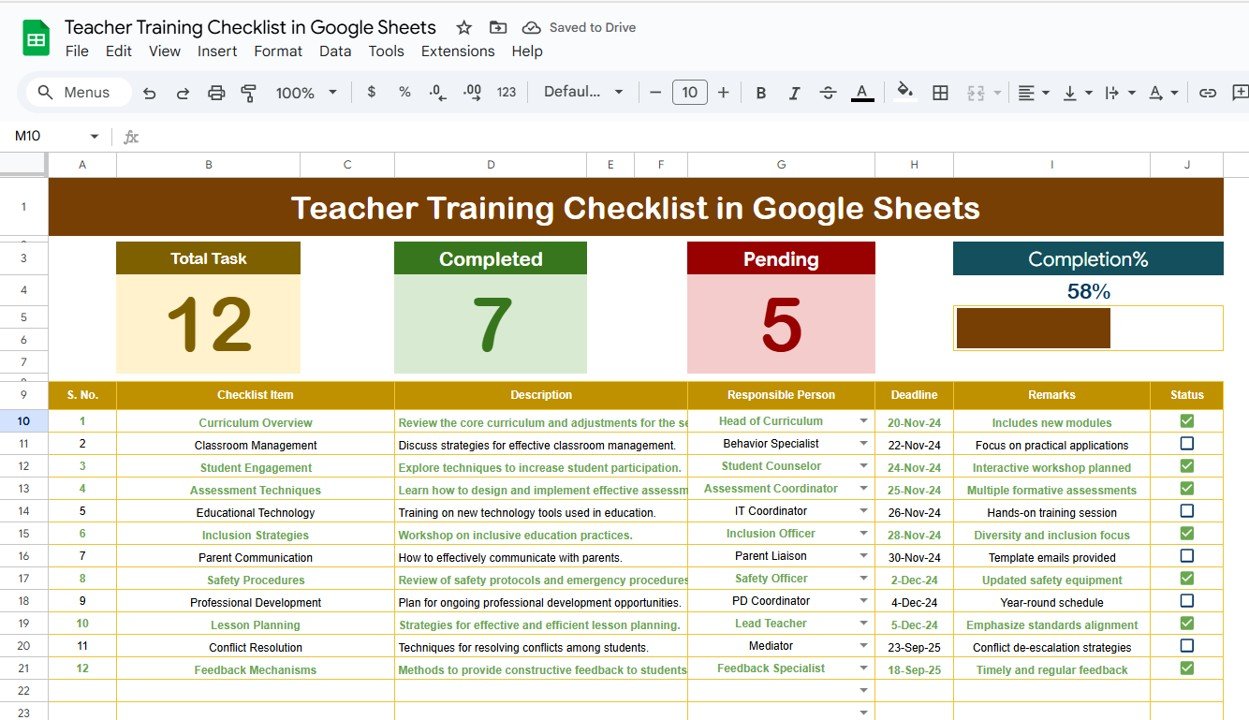This screenshot has height=720, width=1249.
Task: Insert a link
Action: pyautogui.click(x=1208, y=92)
